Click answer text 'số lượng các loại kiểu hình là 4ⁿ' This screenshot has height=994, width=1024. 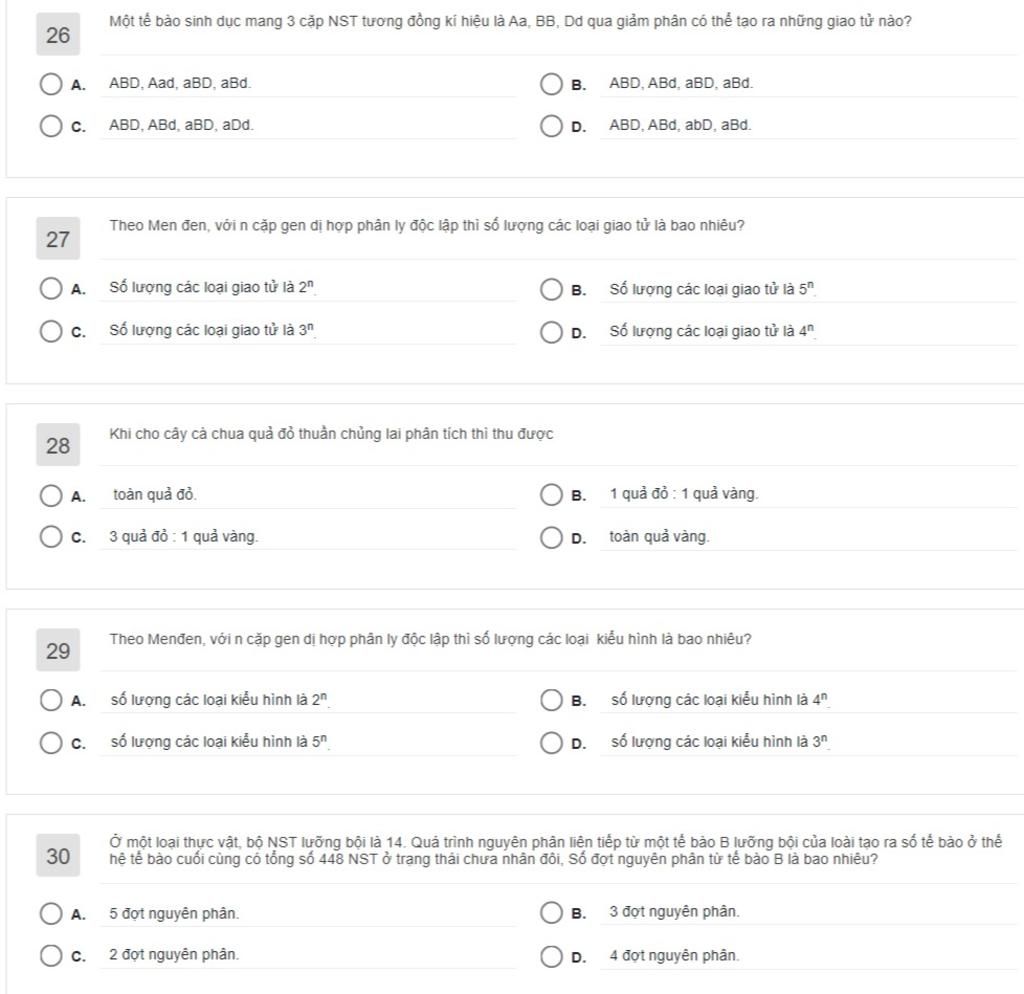click(720, 701)
